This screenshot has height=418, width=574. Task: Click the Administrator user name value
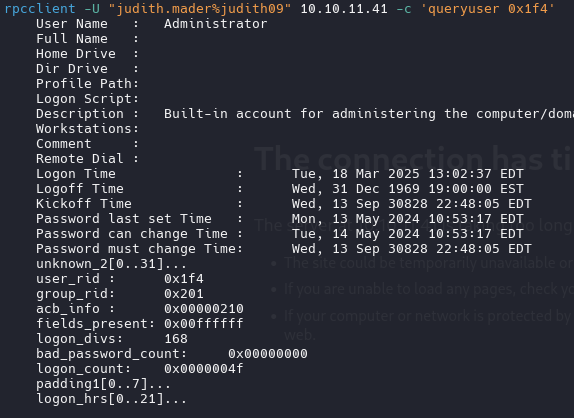[x=216, y=24]
